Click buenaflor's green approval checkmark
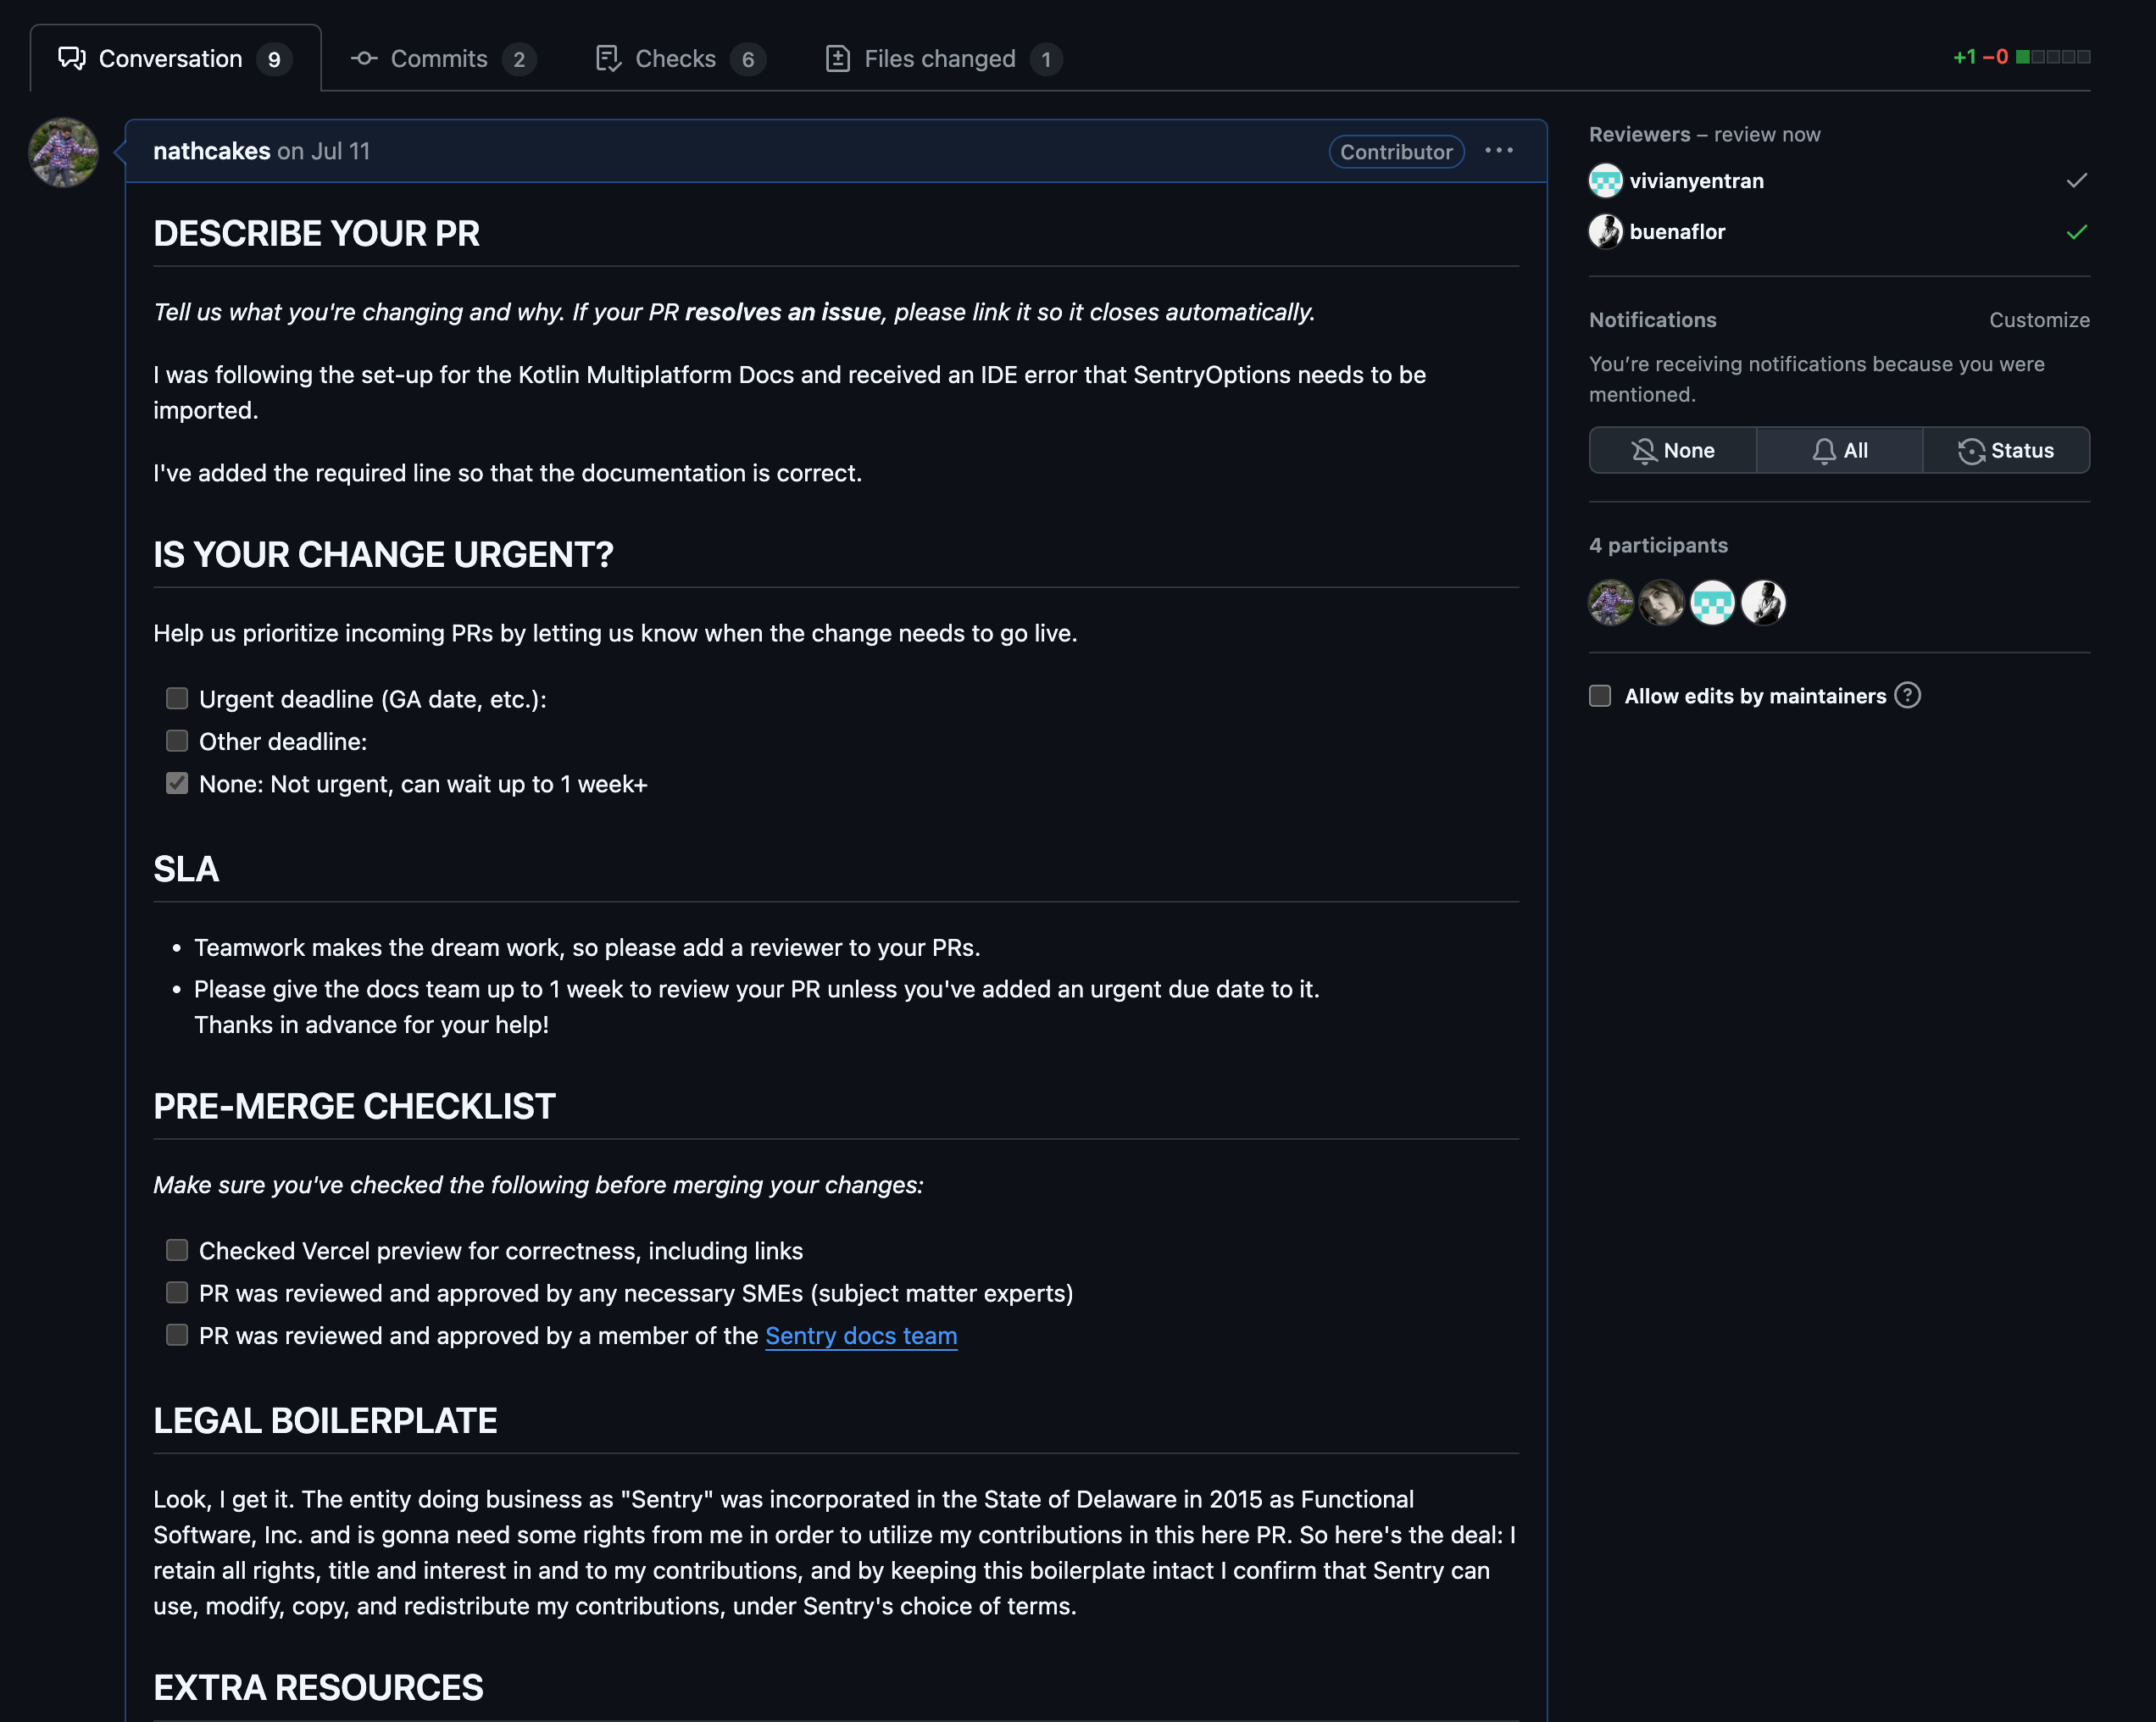This screenshot has height=1722, width=2156. pos(2076,232)
